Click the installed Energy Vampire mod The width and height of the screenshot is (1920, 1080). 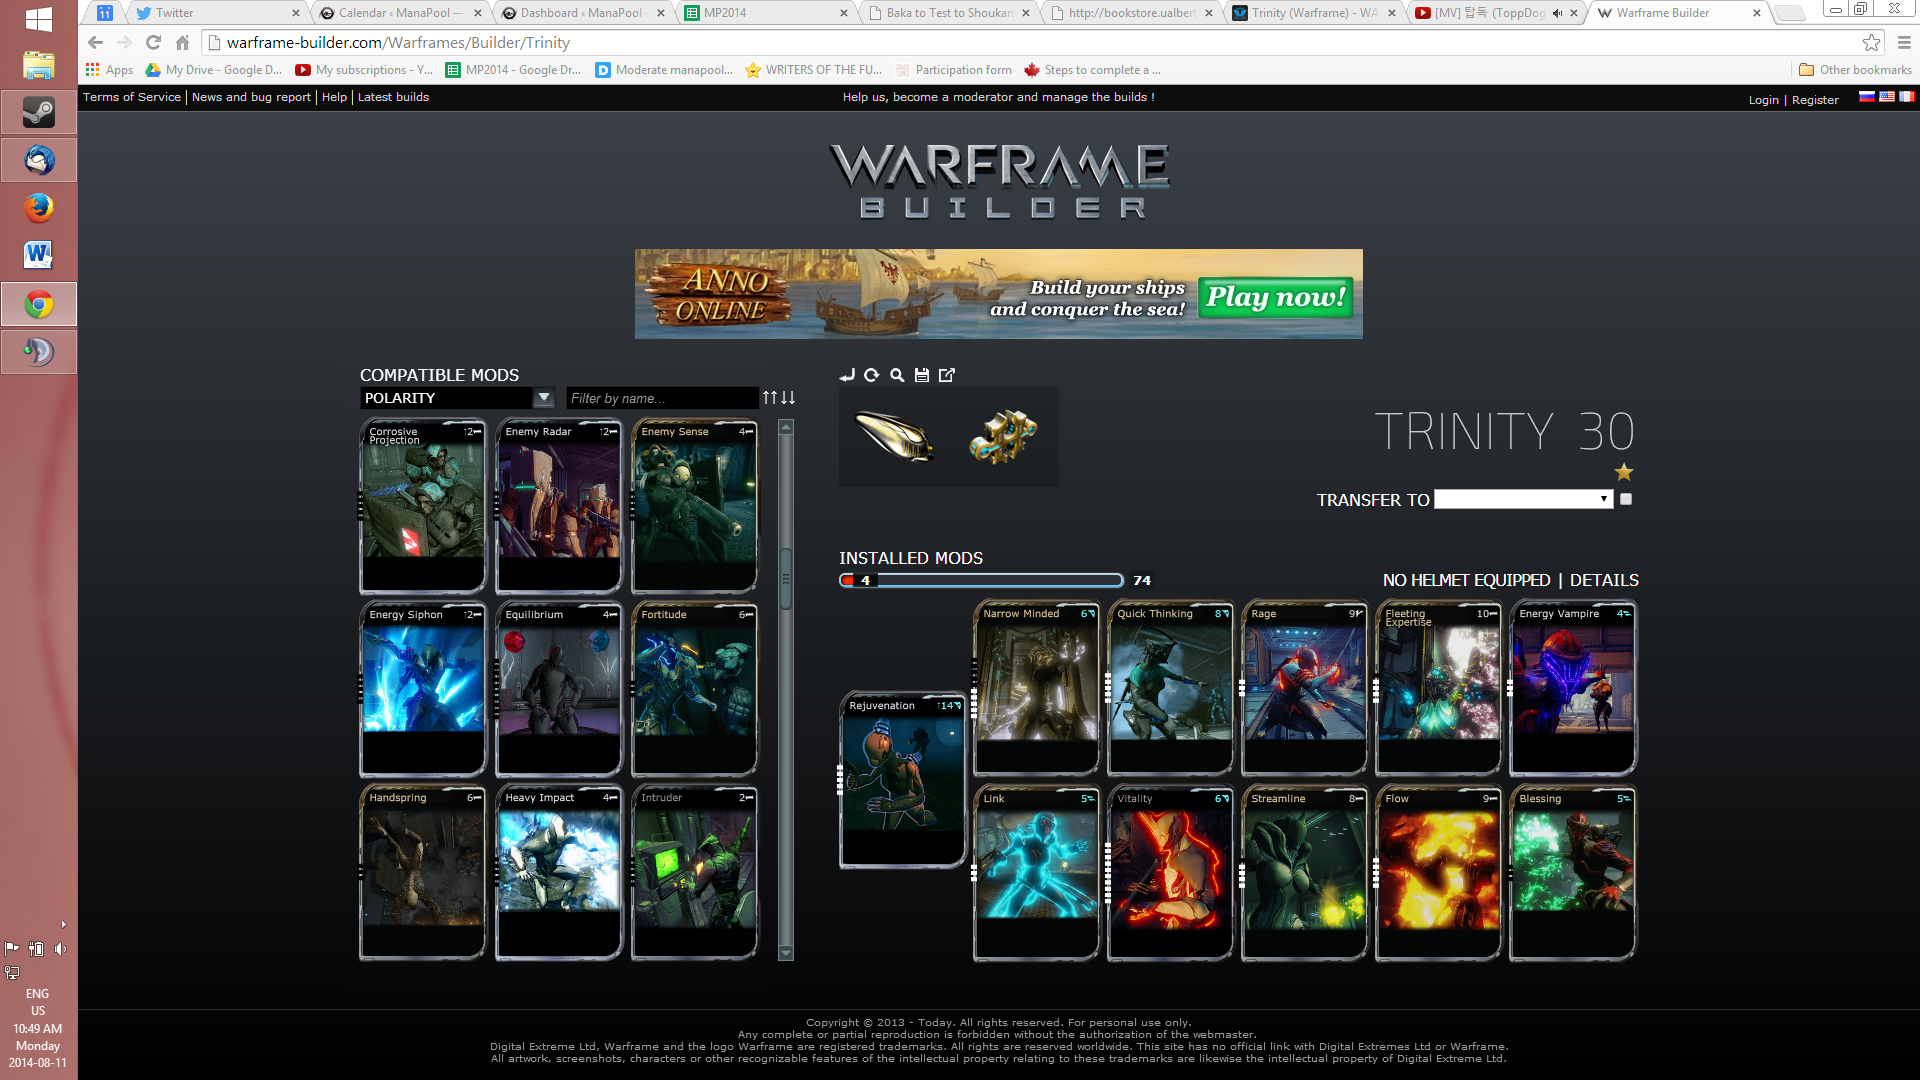[x=1573, y=688]
